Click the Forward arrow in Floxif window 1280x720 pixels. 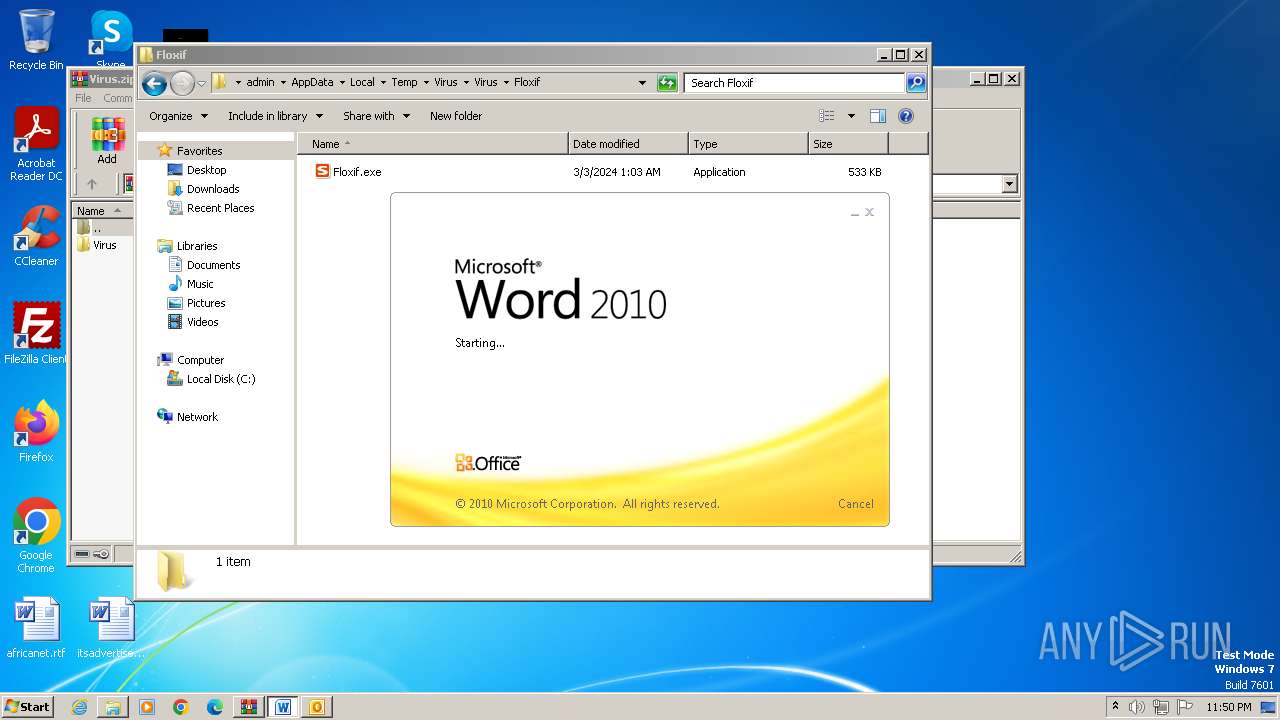click(182, 83)
